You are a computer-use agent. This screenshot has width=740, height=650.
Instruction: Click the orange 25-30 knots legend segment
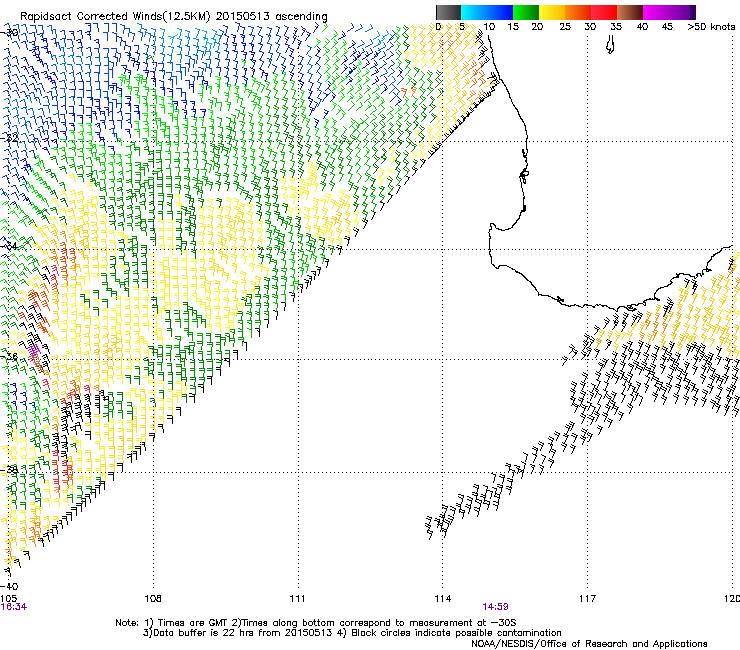point(578,12)
